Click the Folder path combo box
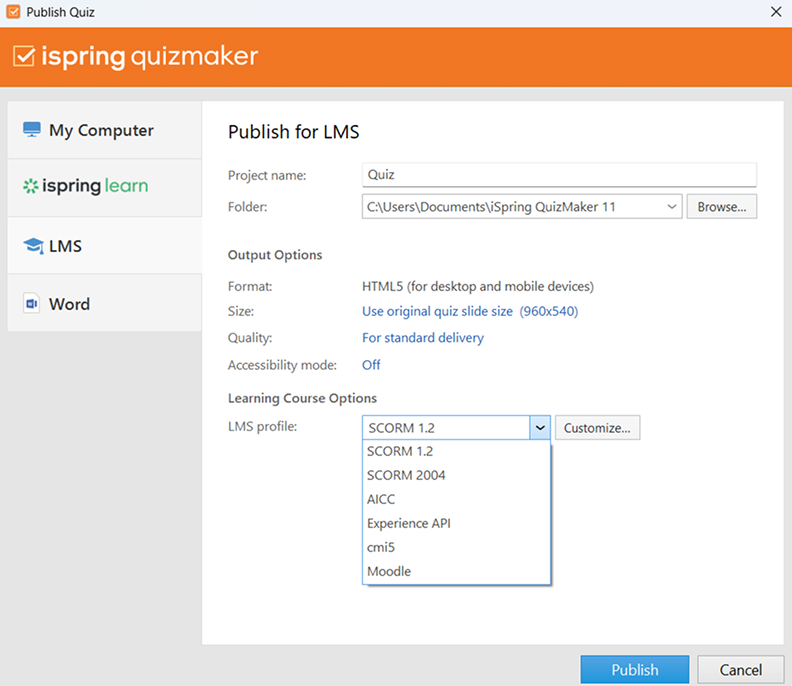The image size is (792, 686). tap(522, 207)
